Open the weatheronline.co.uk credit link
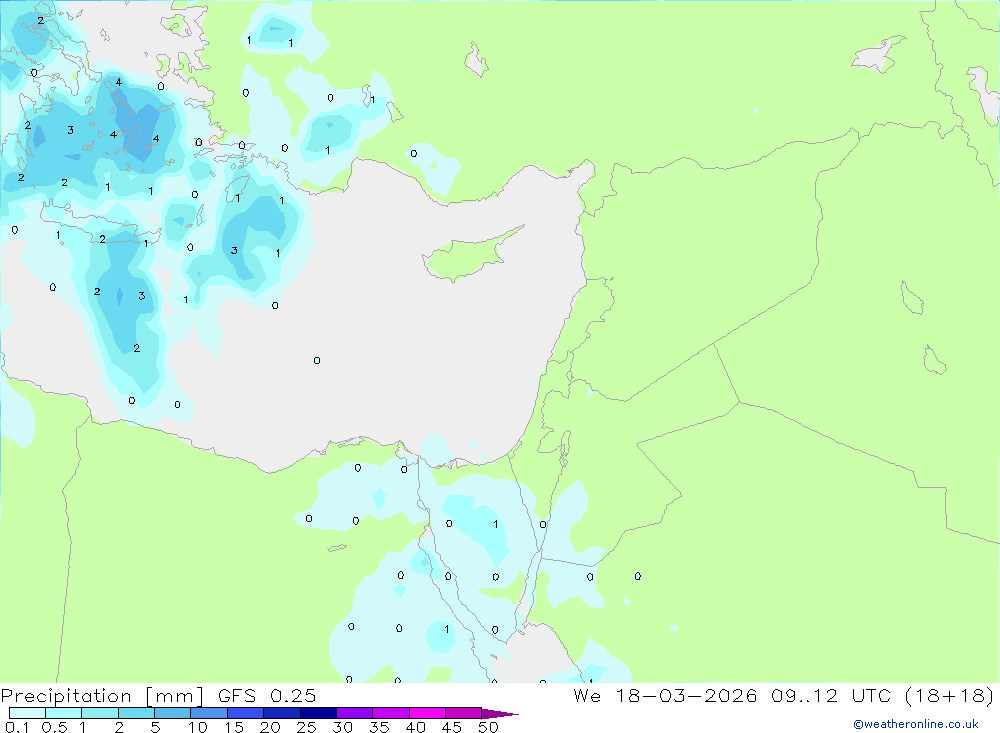The image size is (1000, 733). pyautogui.click(x=916, y=724)
